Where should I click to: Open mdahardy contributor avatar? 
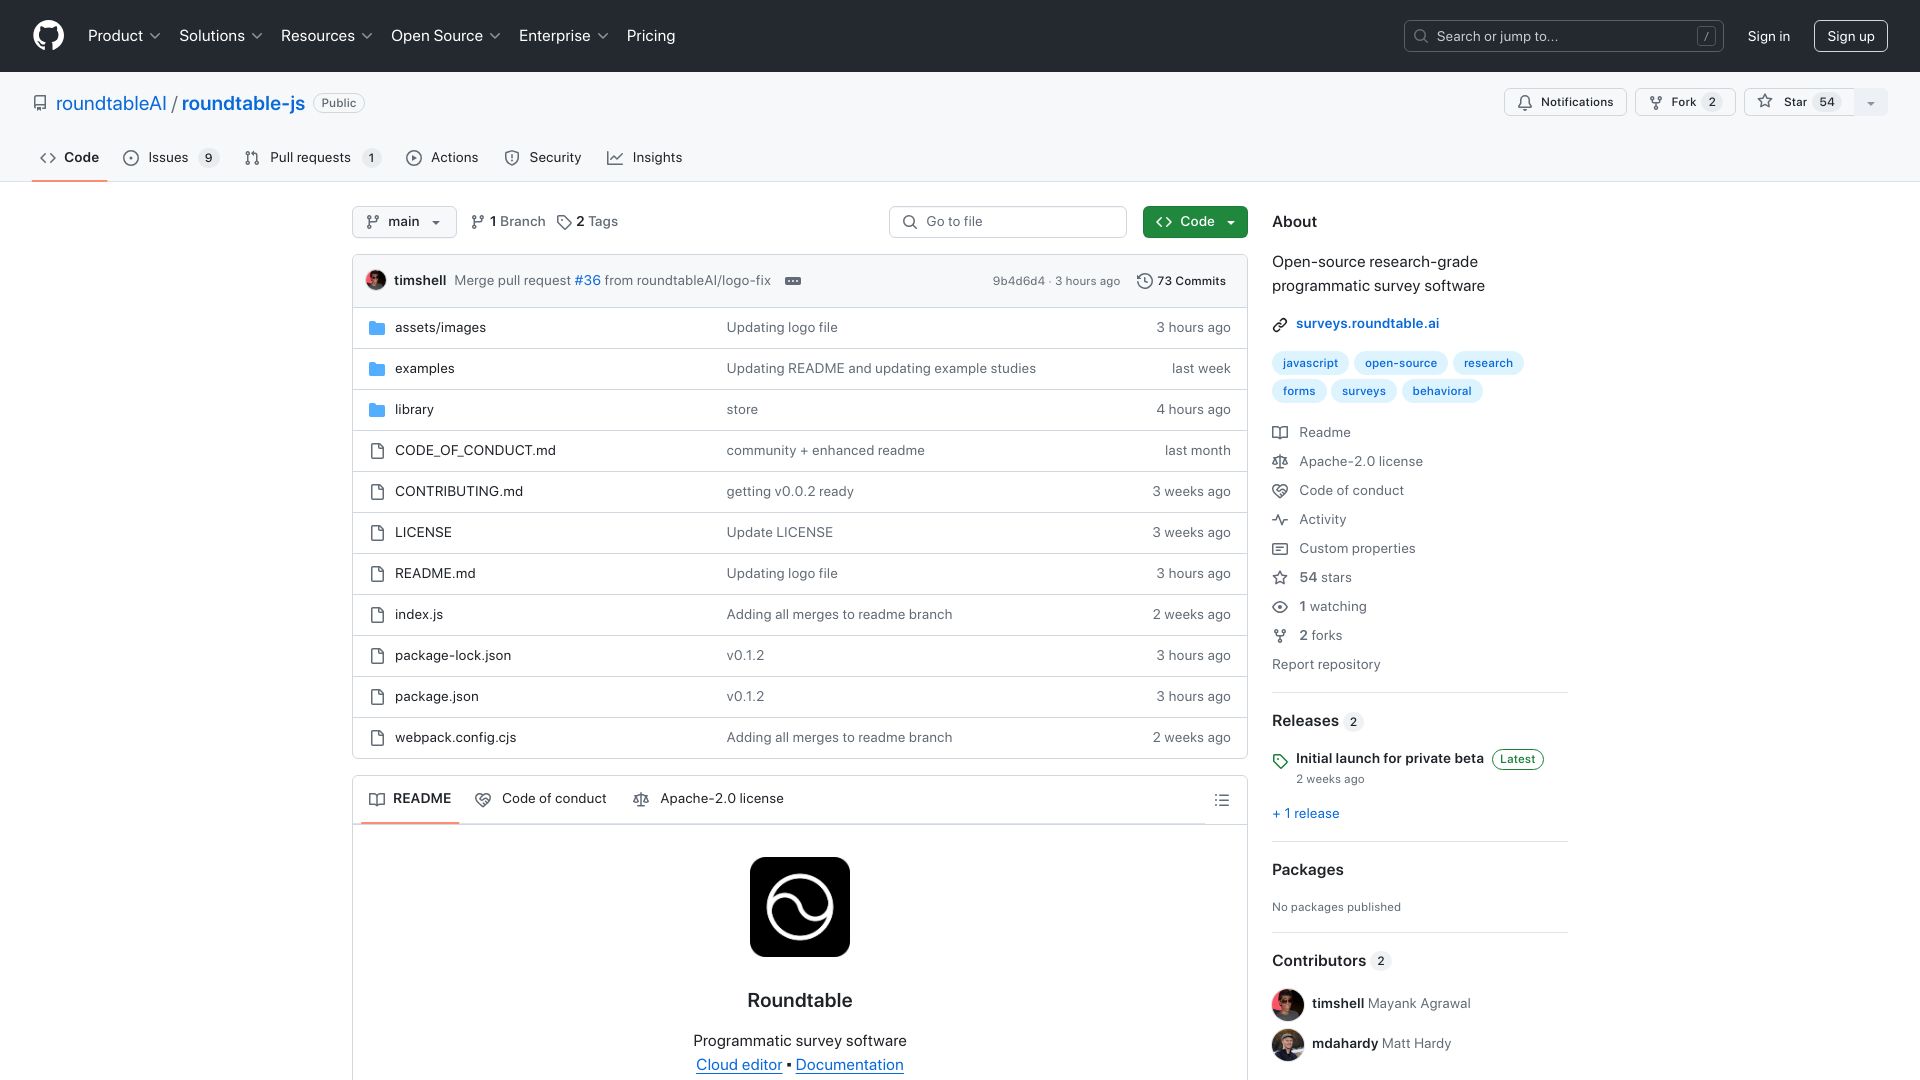coord(1288,1044)
